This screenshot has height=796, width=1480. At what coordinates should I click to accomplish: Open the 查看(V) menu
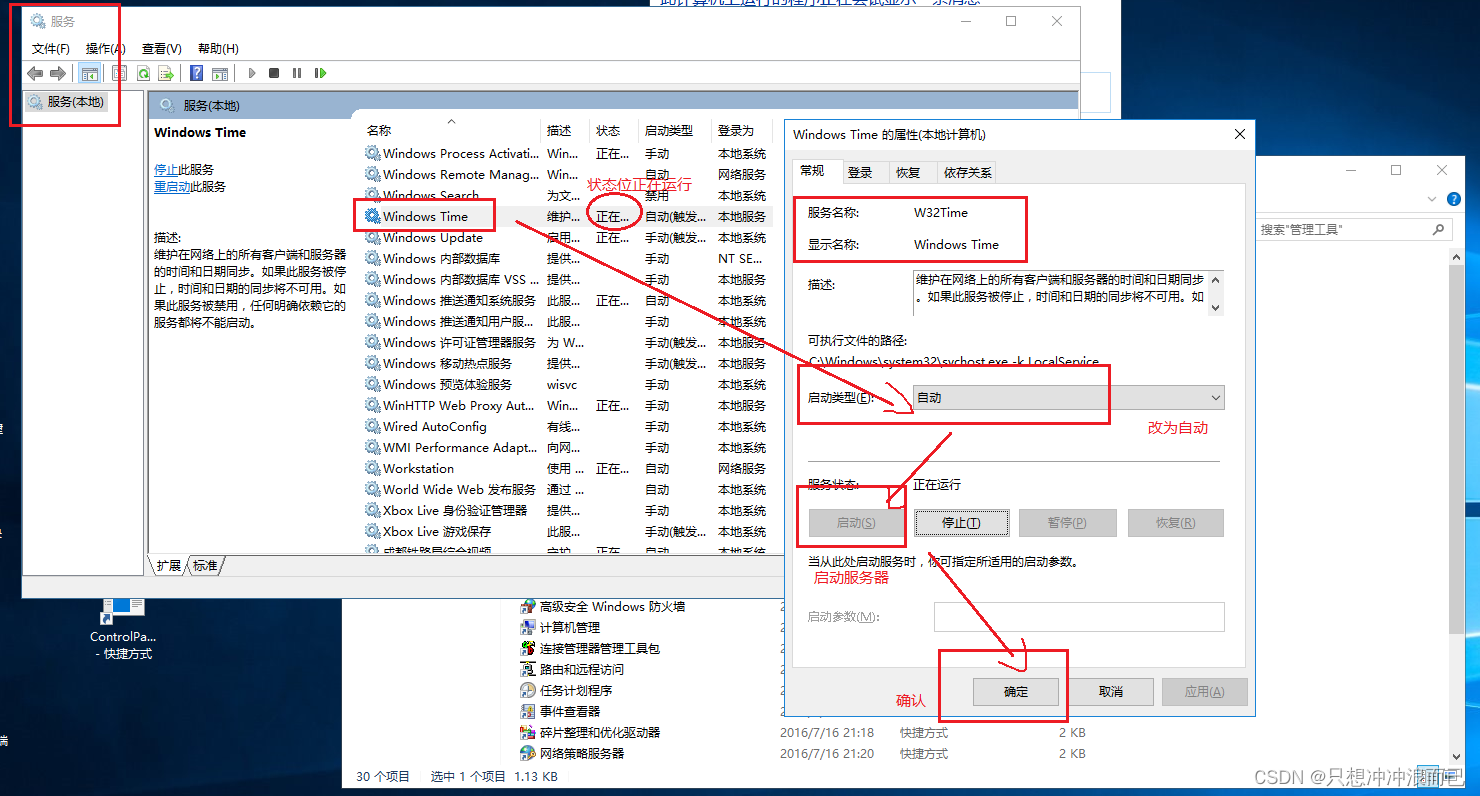tap(161, 49)
